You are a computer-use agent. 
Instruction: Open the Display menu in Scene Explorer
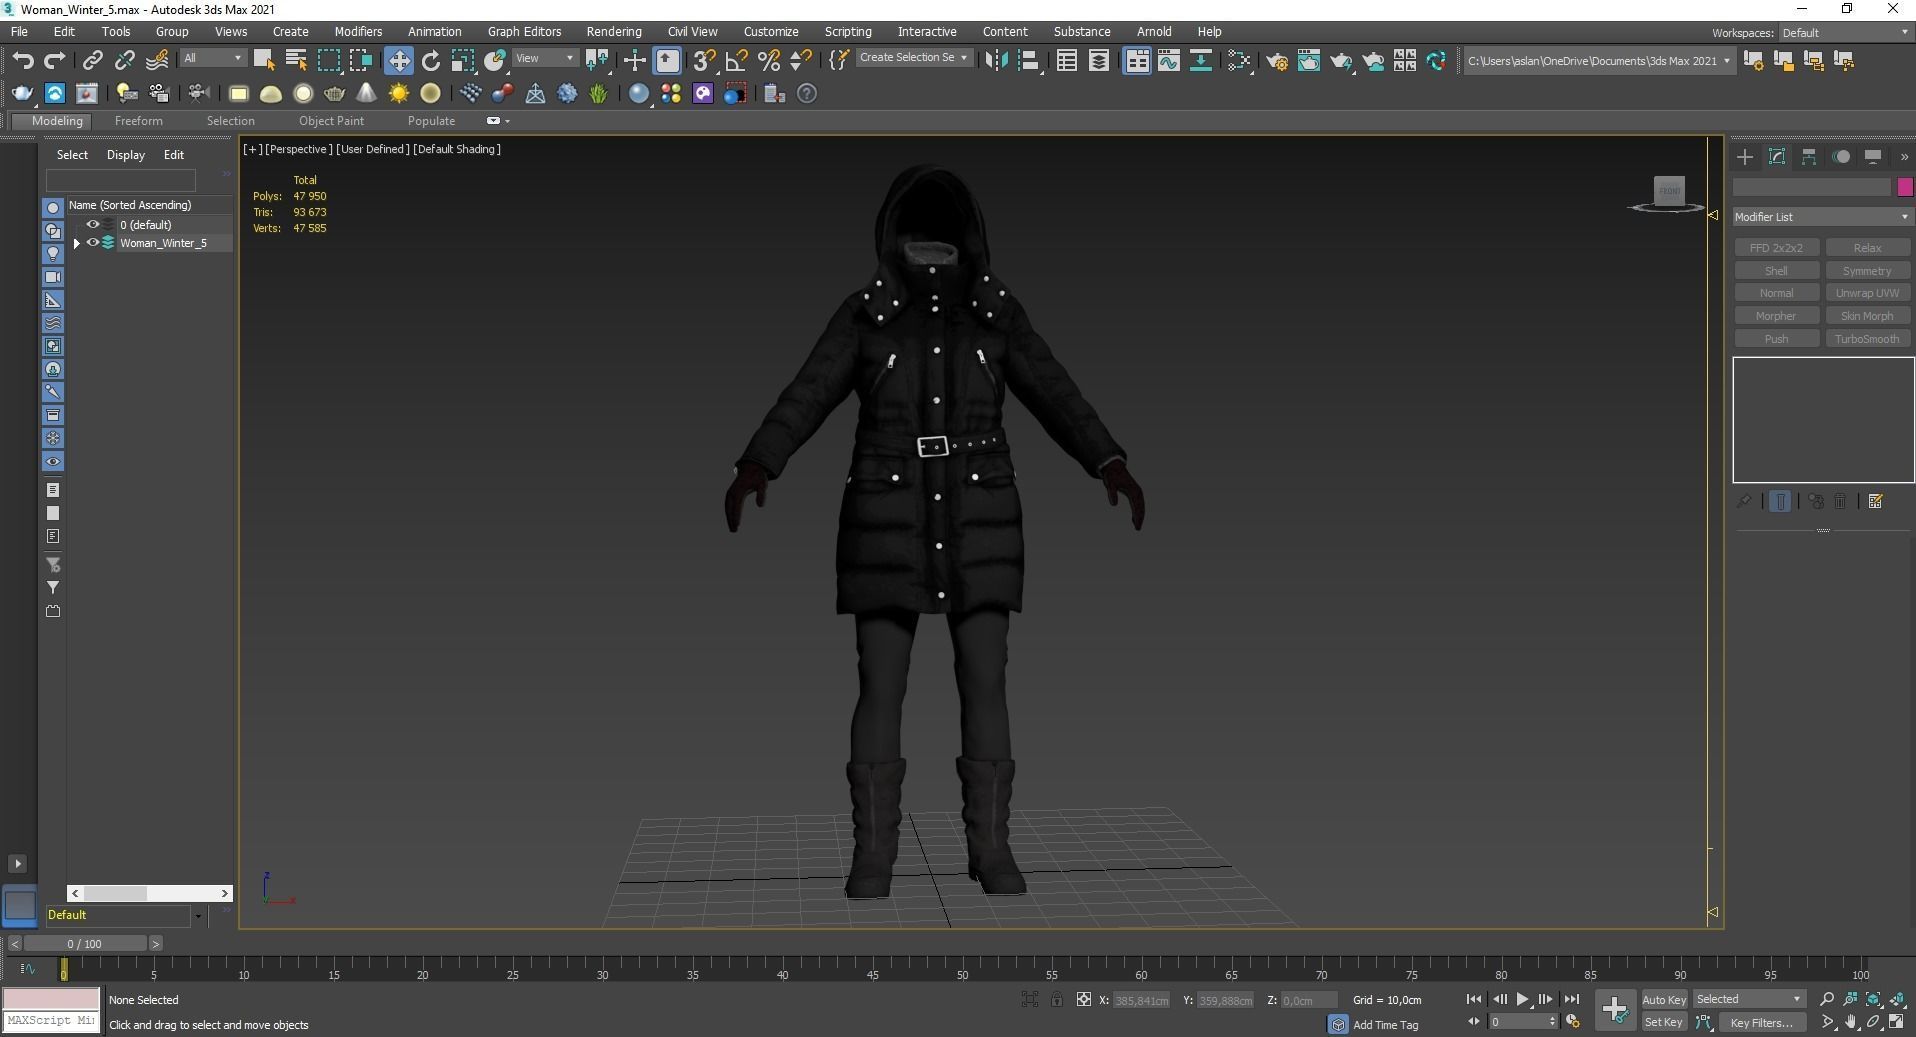point(126,155)
